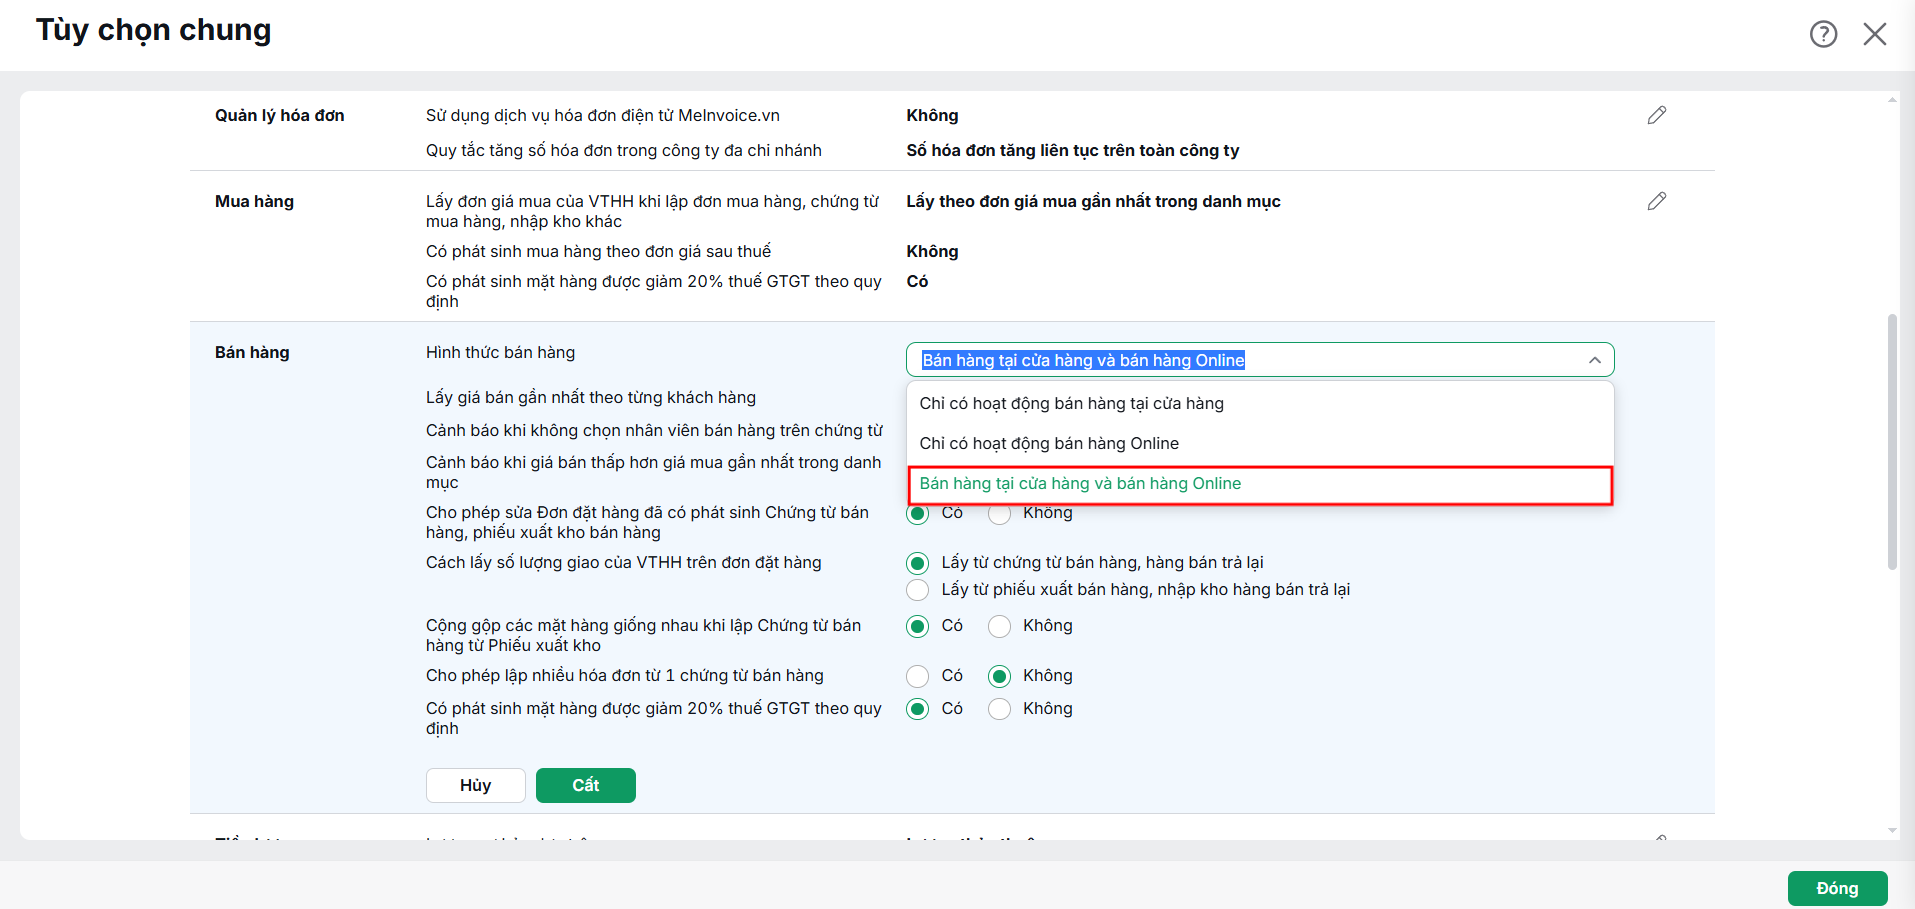Screen dimensions: 1915x909
Task: Edit the Quản lý hóa đơn section
Action: click(x=1657, y=115)
